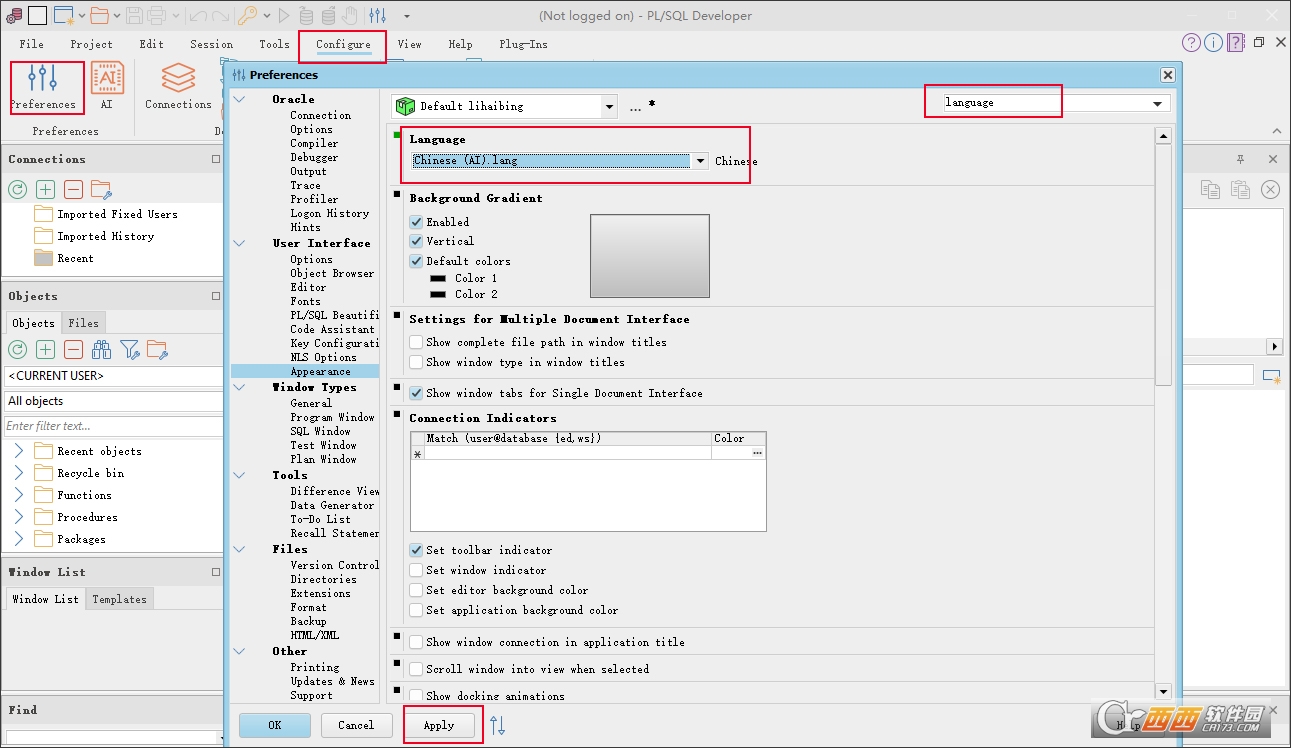Toggle the Default colors checkbox

coord(416,261)
